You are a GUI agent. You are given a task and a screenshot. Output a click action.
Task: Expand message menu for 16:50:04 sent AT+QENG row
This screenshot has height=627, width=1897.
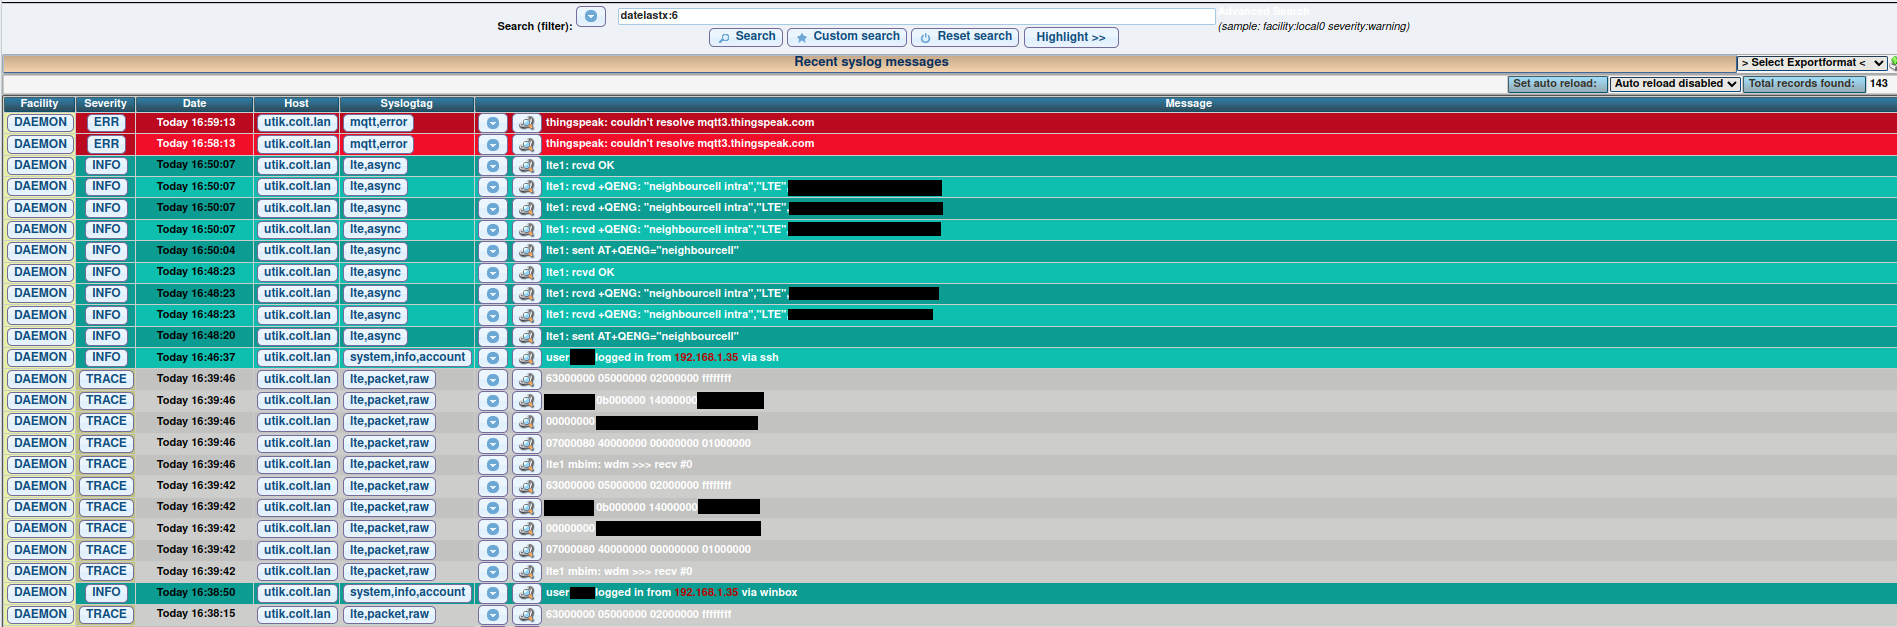click(492, 251)
